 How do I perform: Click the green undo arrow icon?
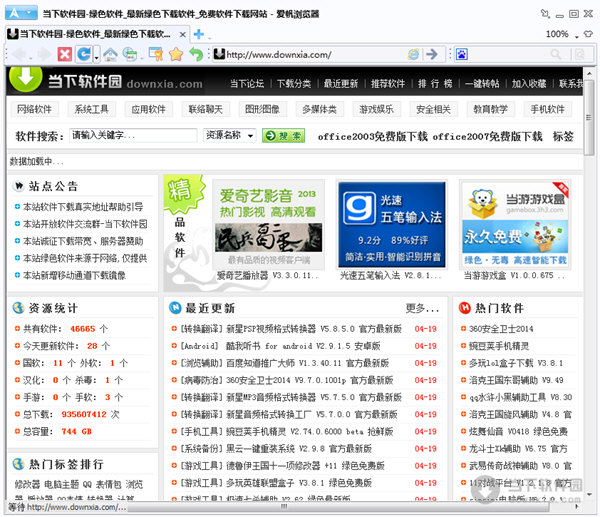(196, 54)
